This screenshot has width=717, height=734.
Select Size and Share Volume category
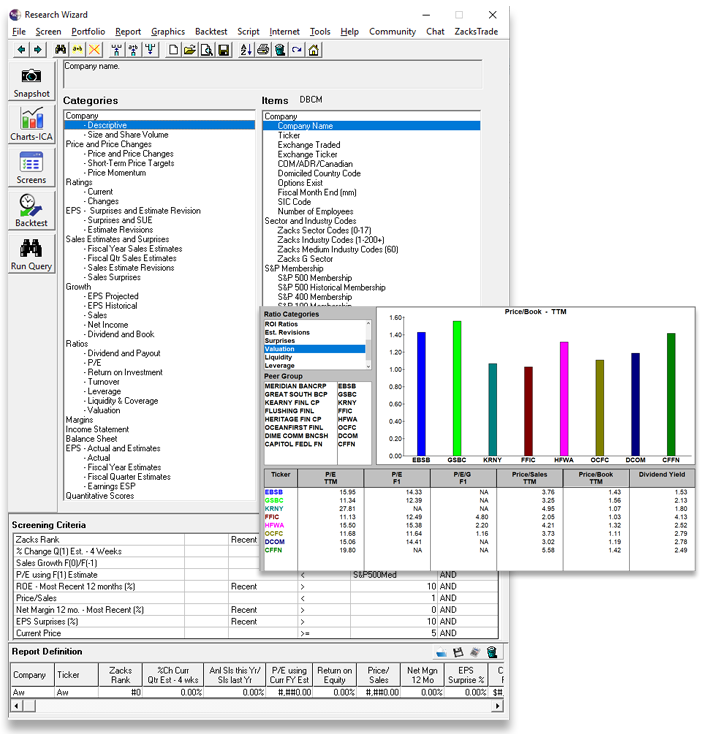tap(128, 135)
